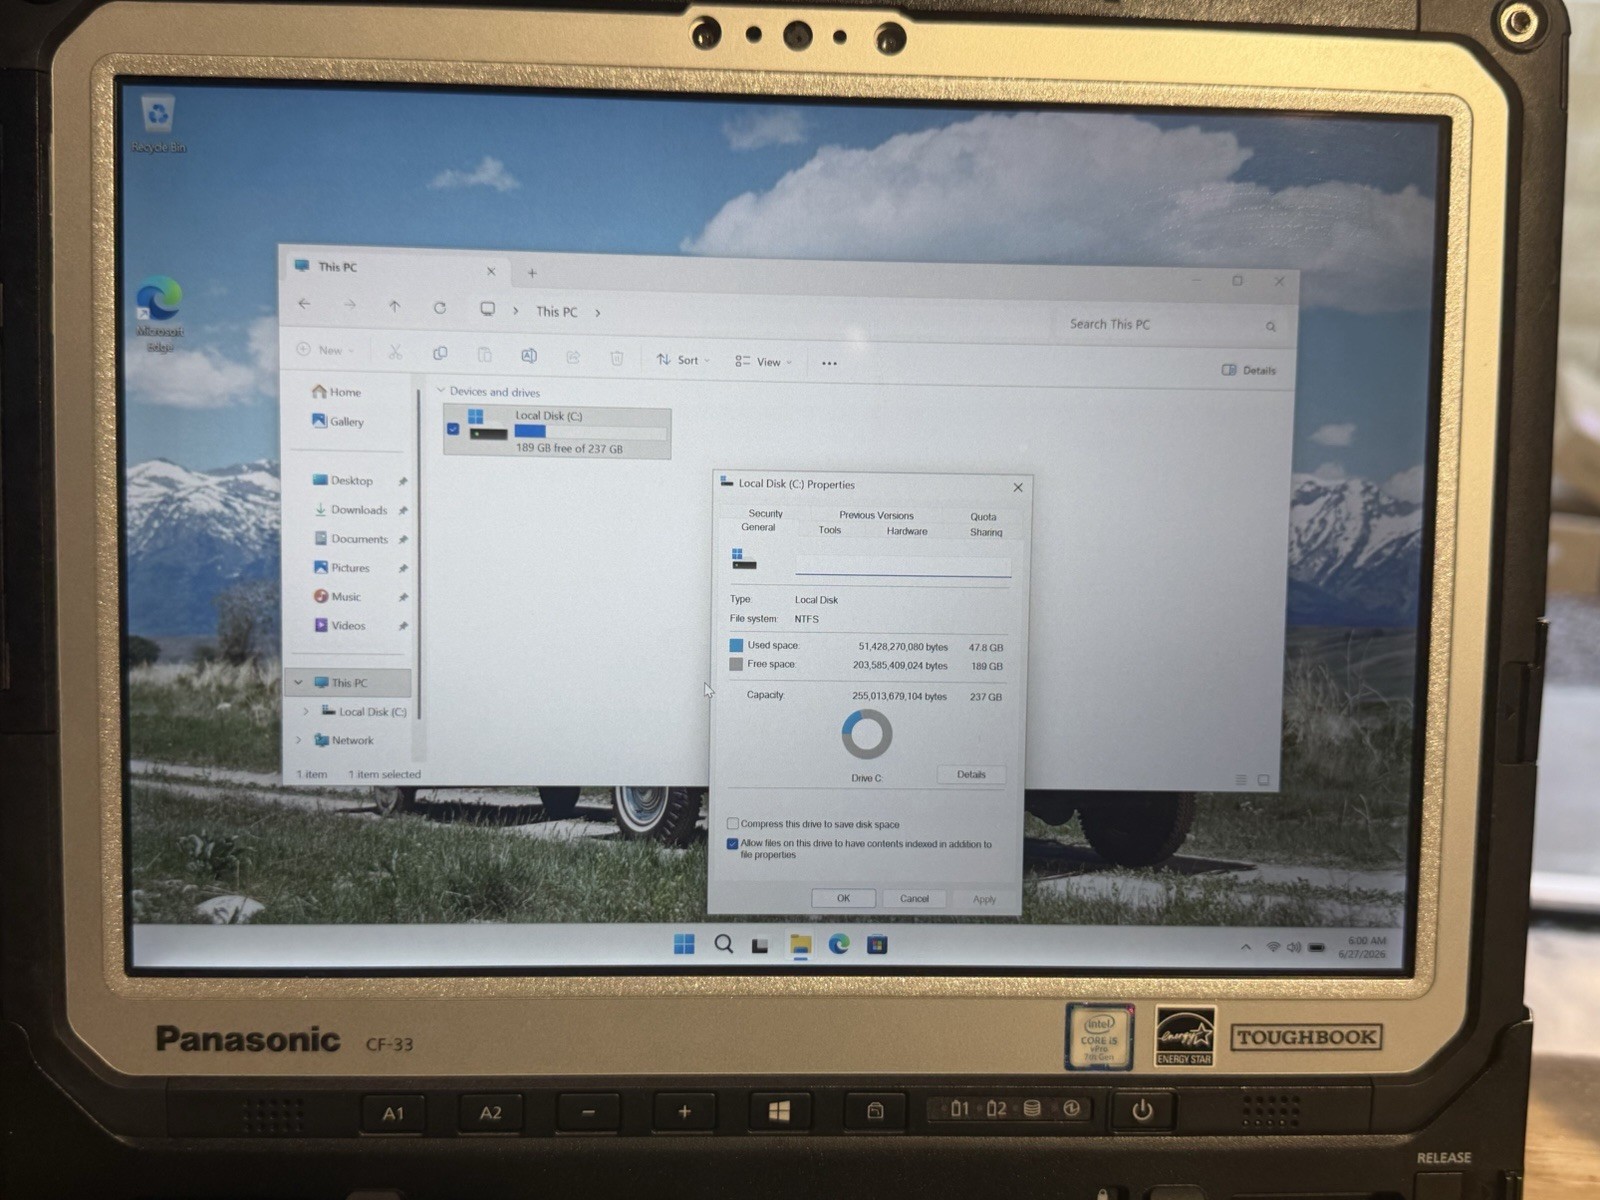Click the Paste icon in Explorer toolbar
1600x1200 pixels.
[x=484, y=354]
